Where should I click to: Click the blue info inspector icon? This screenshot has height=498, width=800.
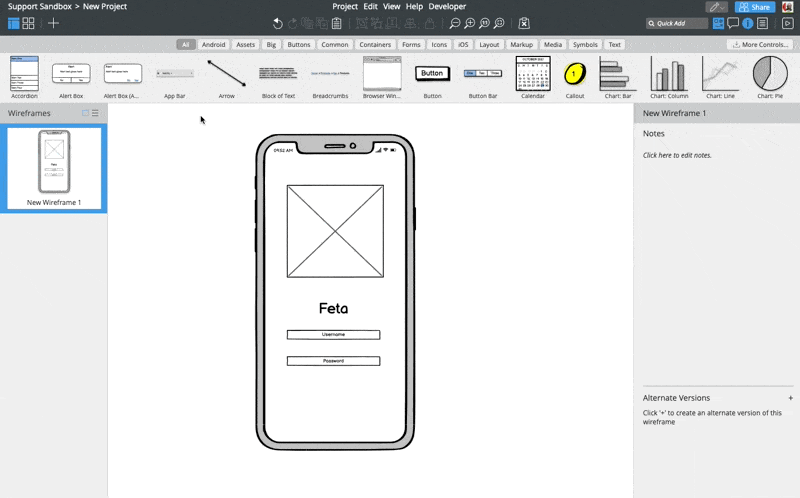(748, 23)
